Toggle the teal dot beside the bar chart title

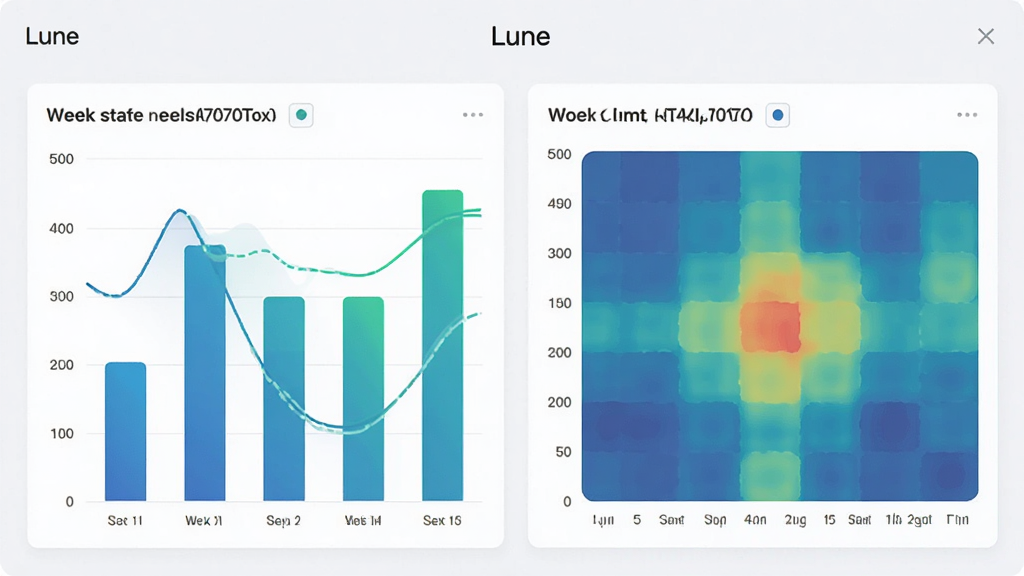coord(301,115)
